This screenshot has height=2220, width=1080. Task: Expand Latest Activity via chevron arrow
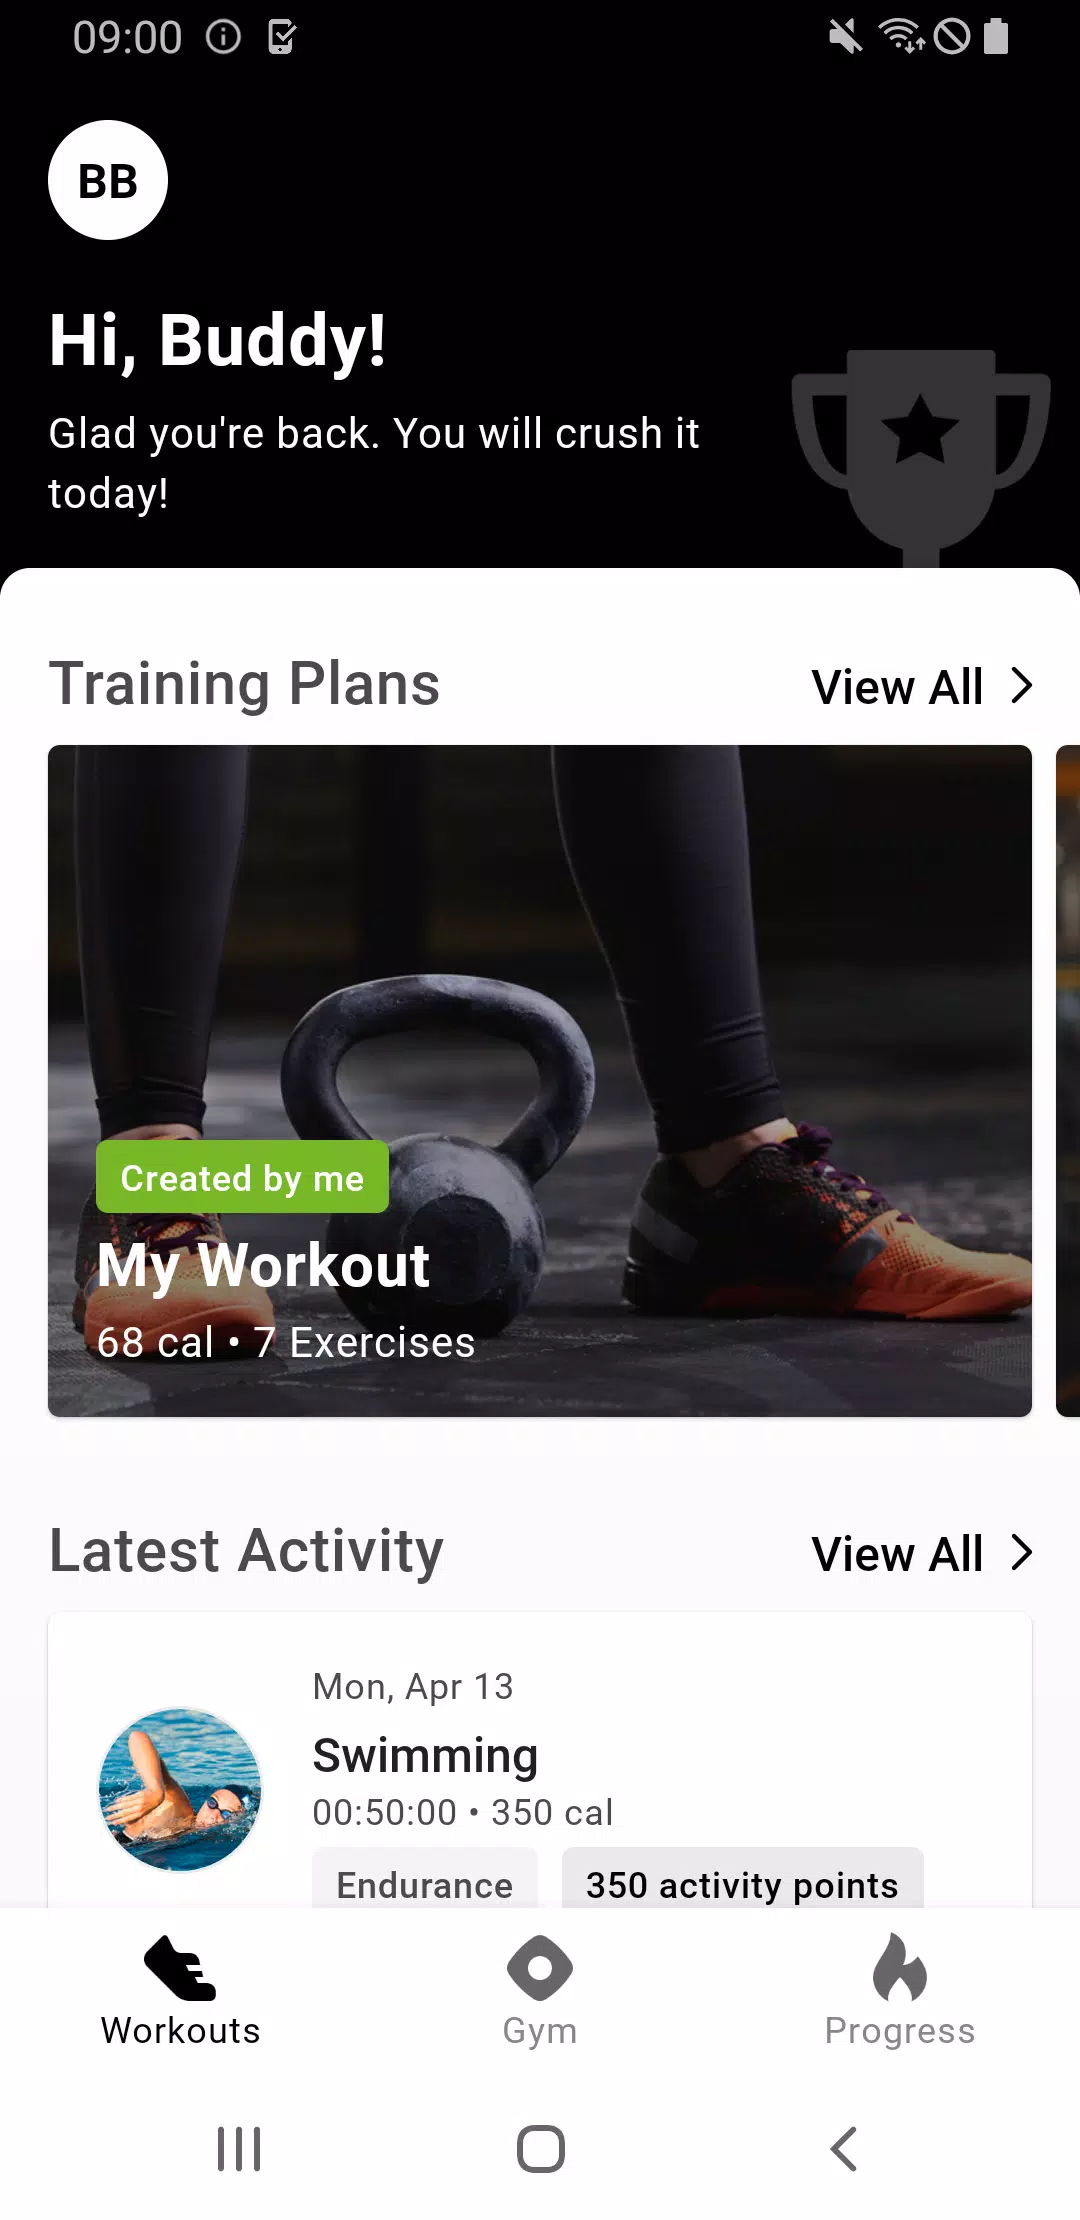click(1021, 1553)
